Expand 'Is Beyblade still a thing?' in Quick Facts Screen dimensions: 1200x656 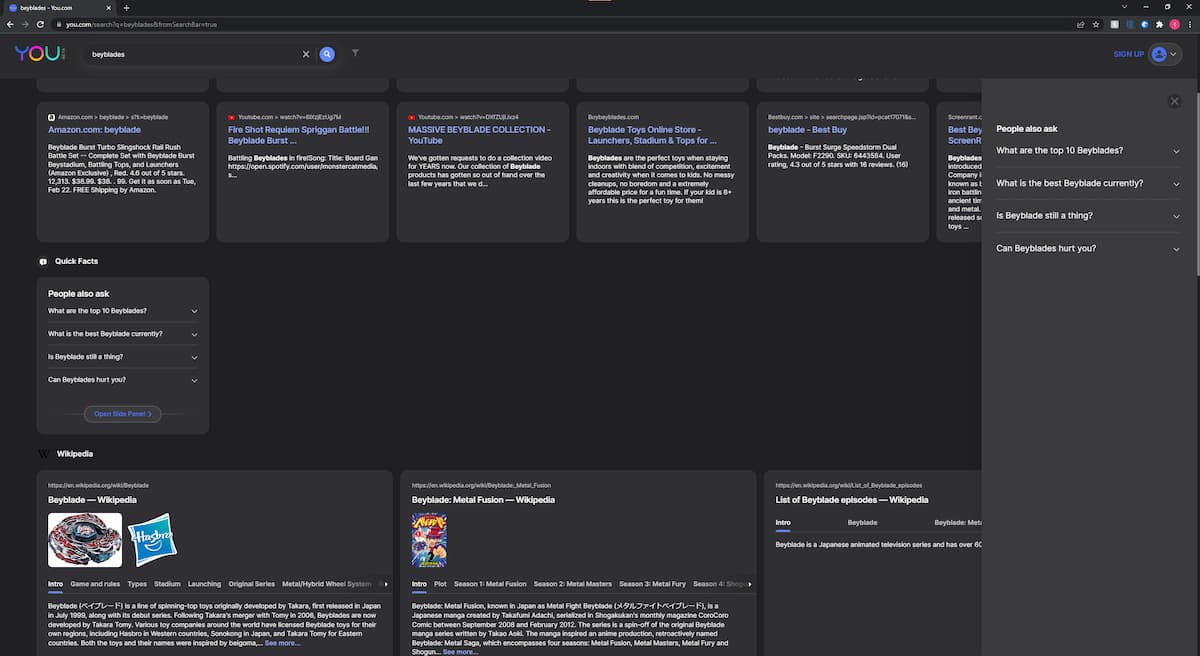click(x=123, y=357)
